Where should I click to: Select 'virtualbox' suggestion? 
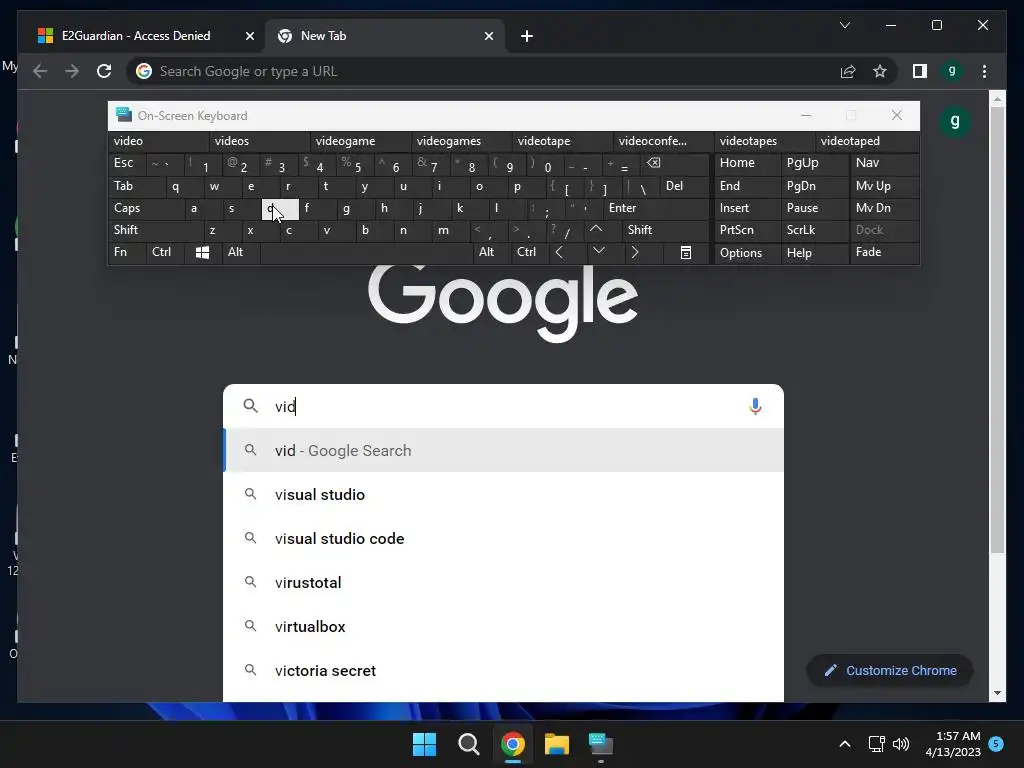click(503, 627)
